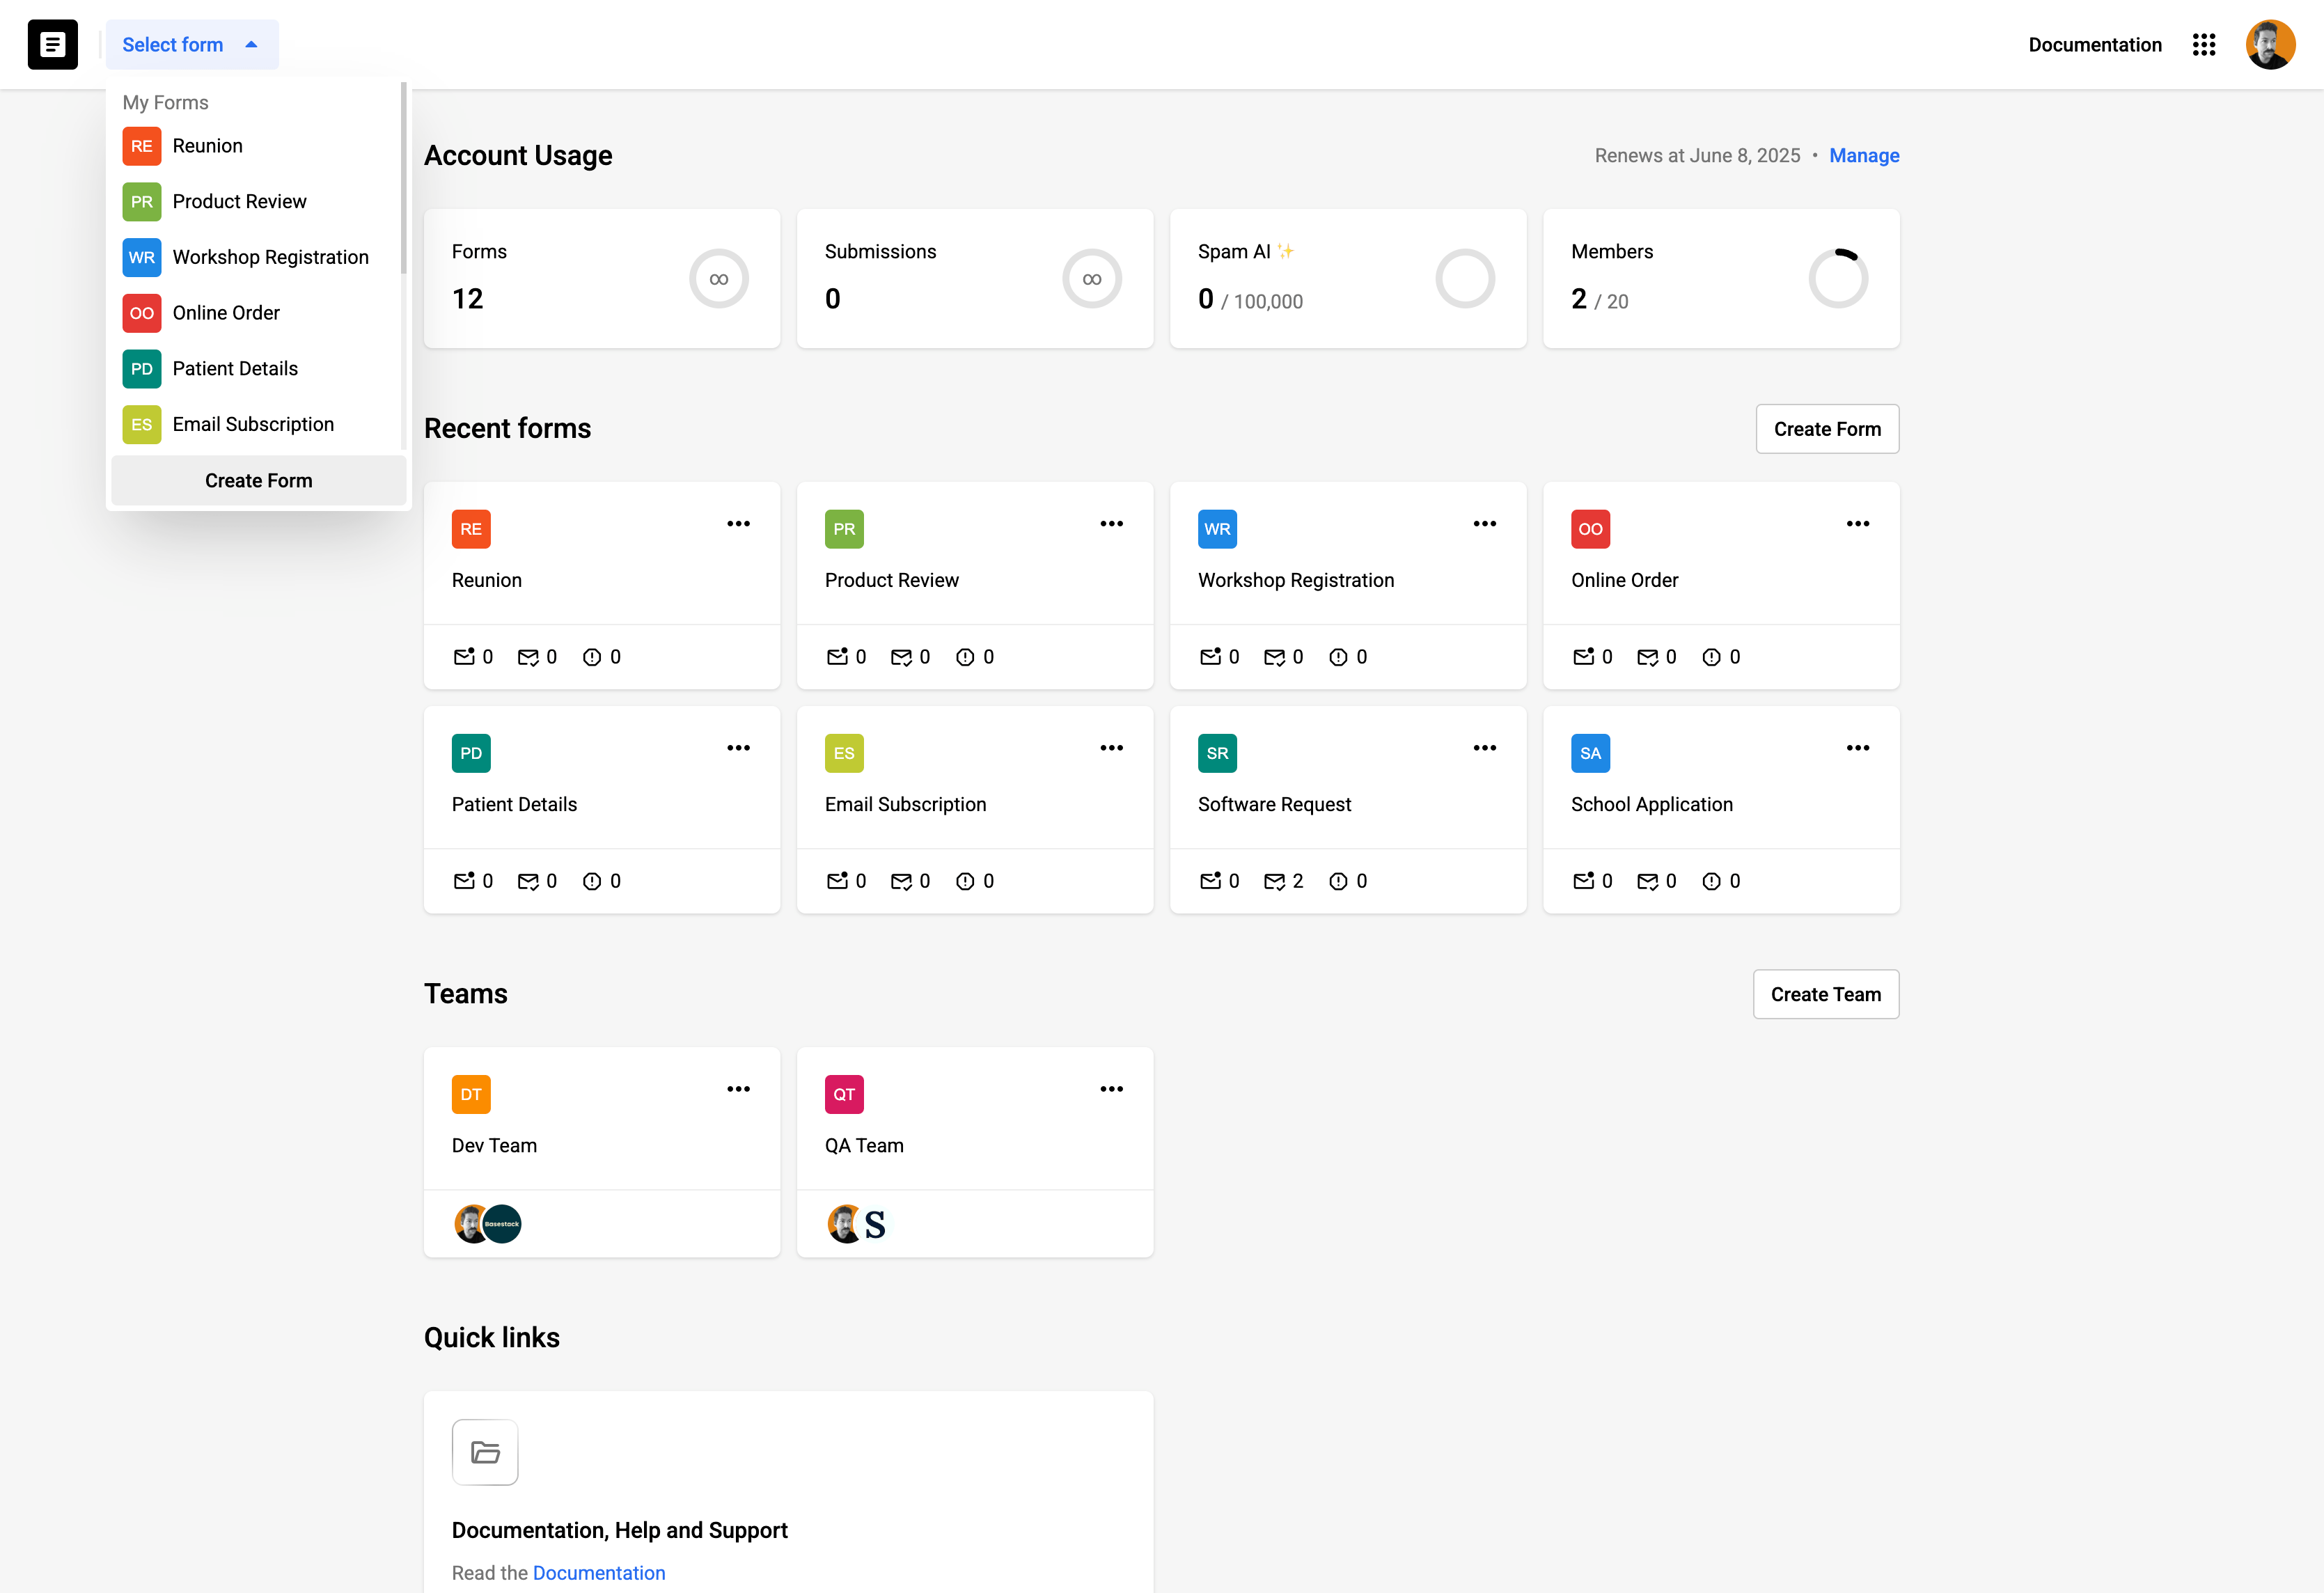Click the QT icon on the QA Team card
Image resolution: width=2324 pixels, height=1593 pixels.
(844, 1093)
